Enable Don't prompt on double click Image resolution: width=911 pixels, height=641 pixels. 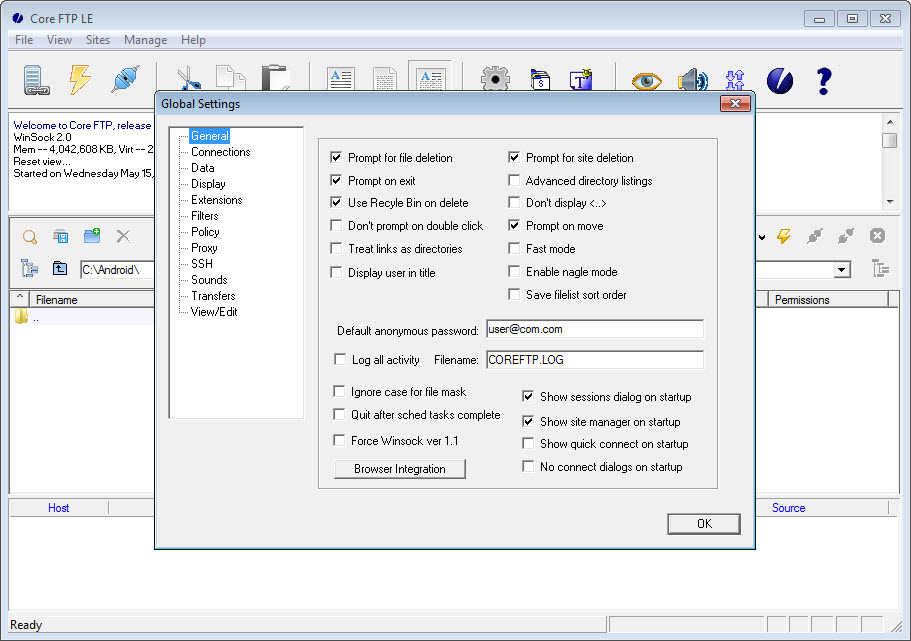pyautogui.click(x=336, y=225)
